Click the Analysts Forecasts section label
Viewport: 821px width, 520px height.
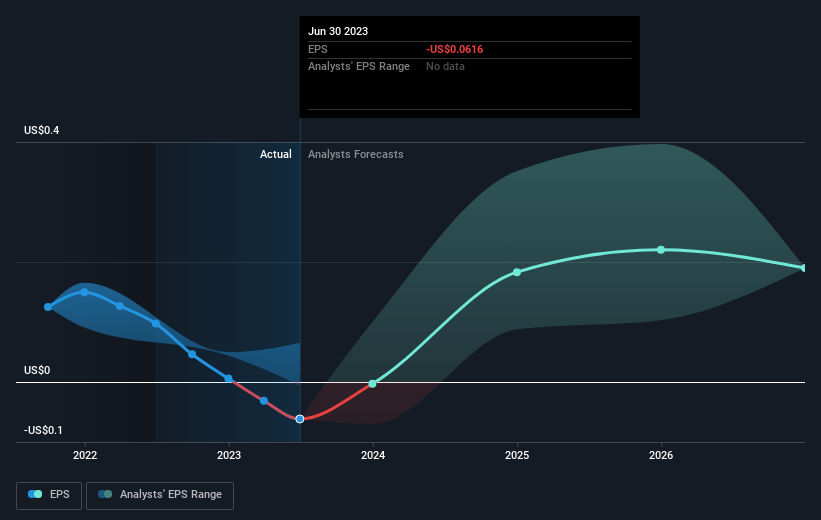pyautogui.click(x=356, y=154)
